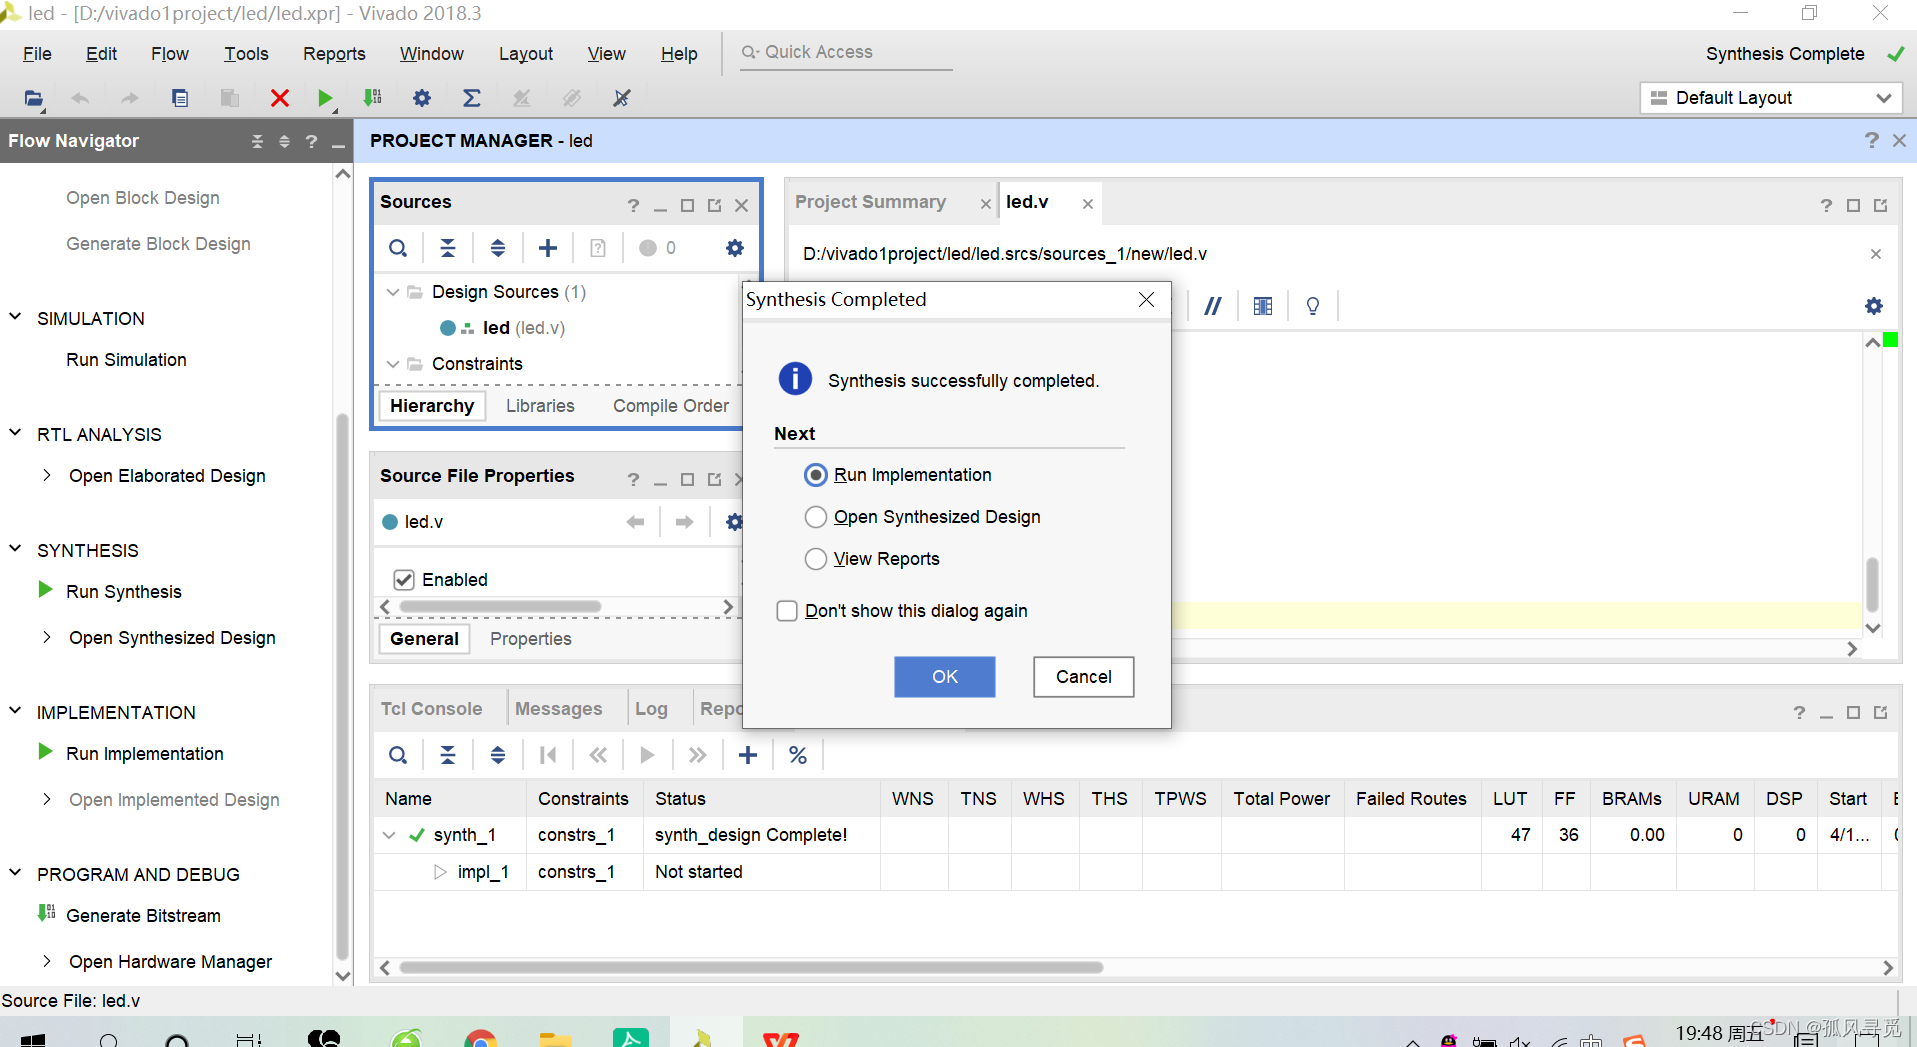
Task: Open the led.v editor settings gear
Action: point(1874,306)
